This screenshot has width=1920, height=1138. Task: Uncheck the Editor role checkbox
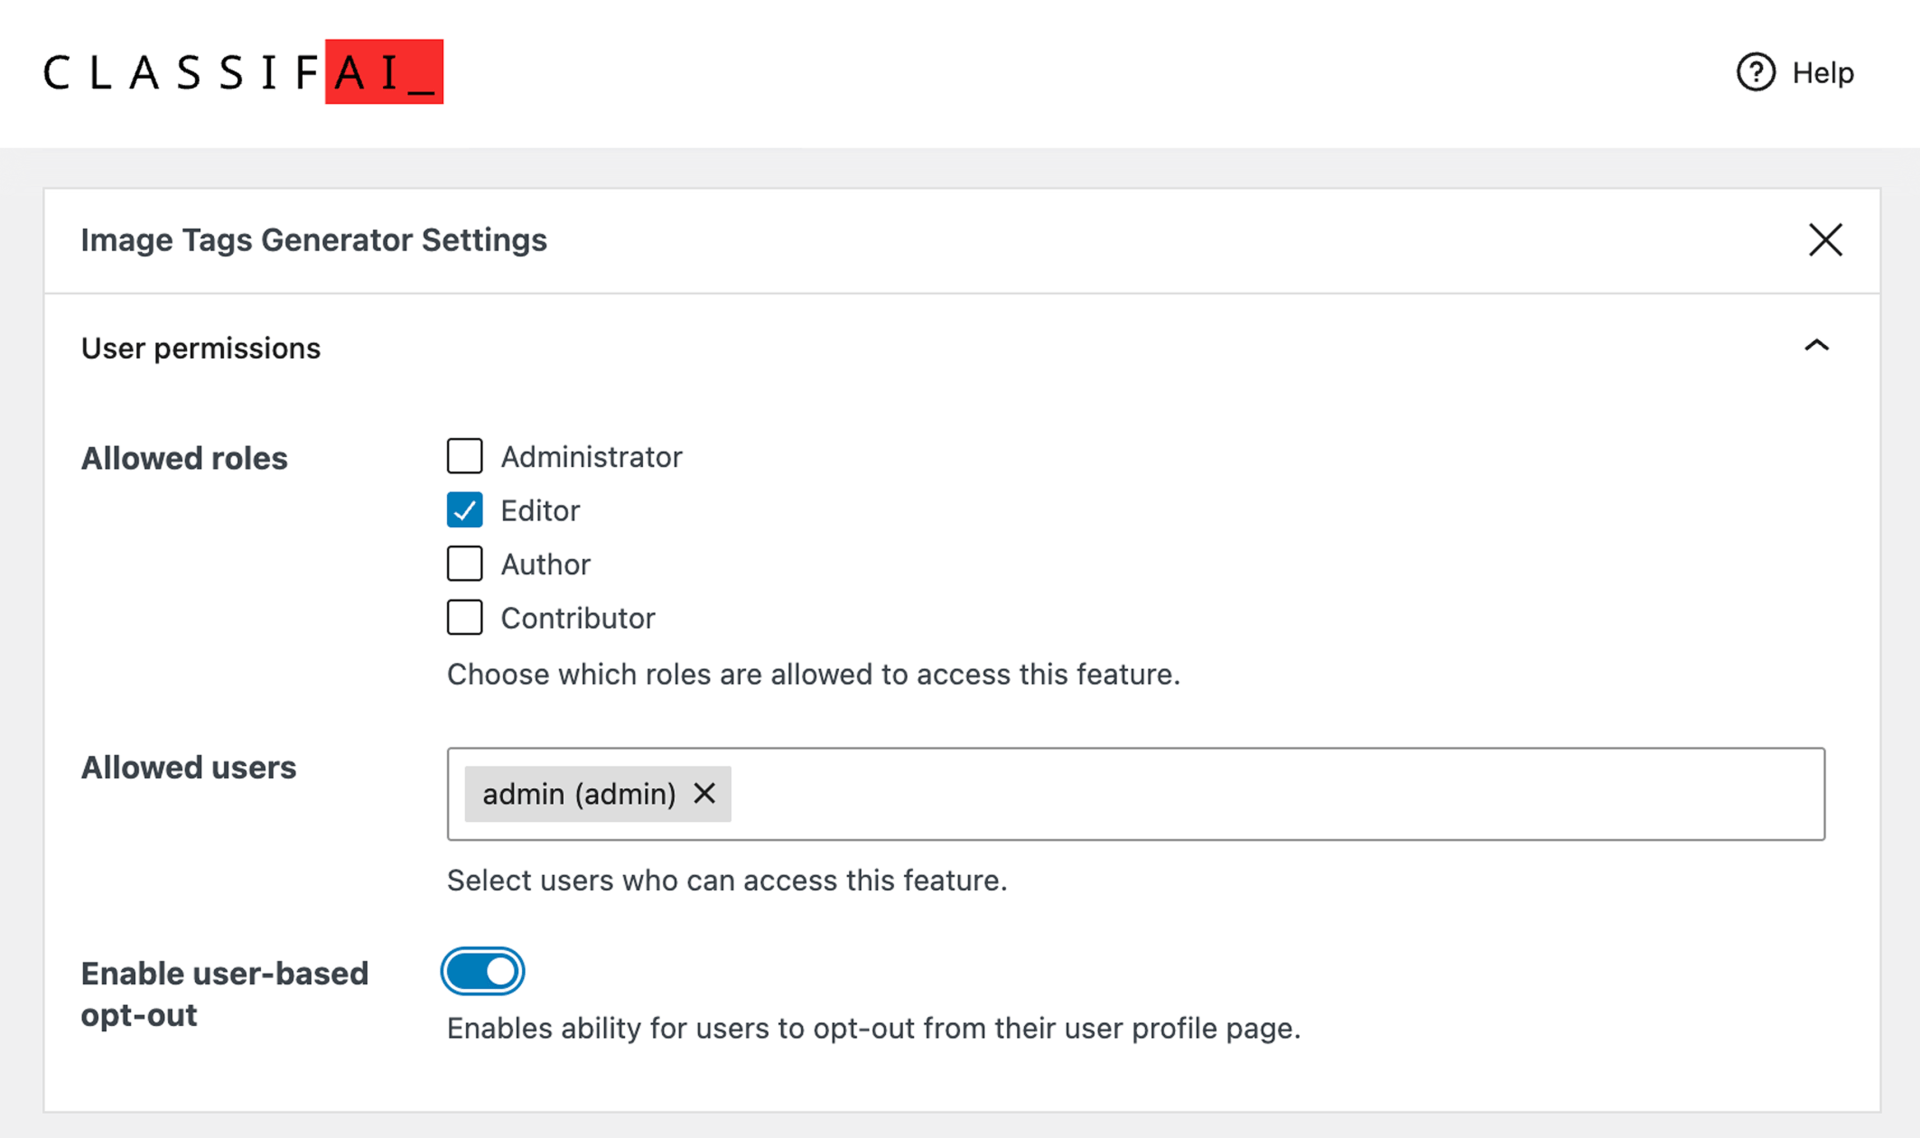pos(464,510)
